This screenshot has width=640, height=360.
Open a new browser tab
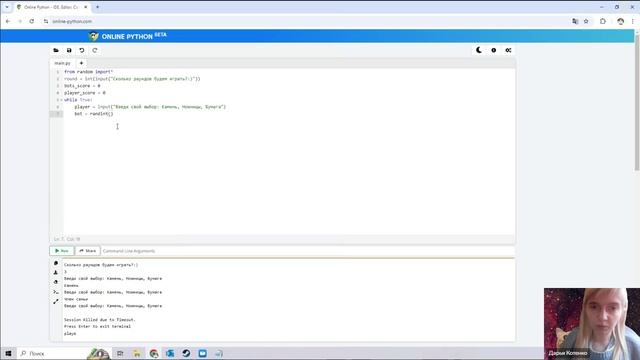pos(97,7)
